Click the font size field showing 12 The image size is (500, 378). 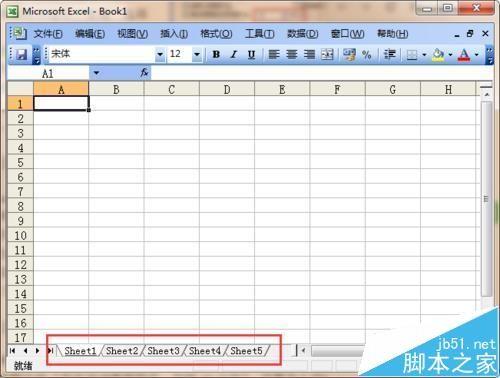(x=179, y=54)
